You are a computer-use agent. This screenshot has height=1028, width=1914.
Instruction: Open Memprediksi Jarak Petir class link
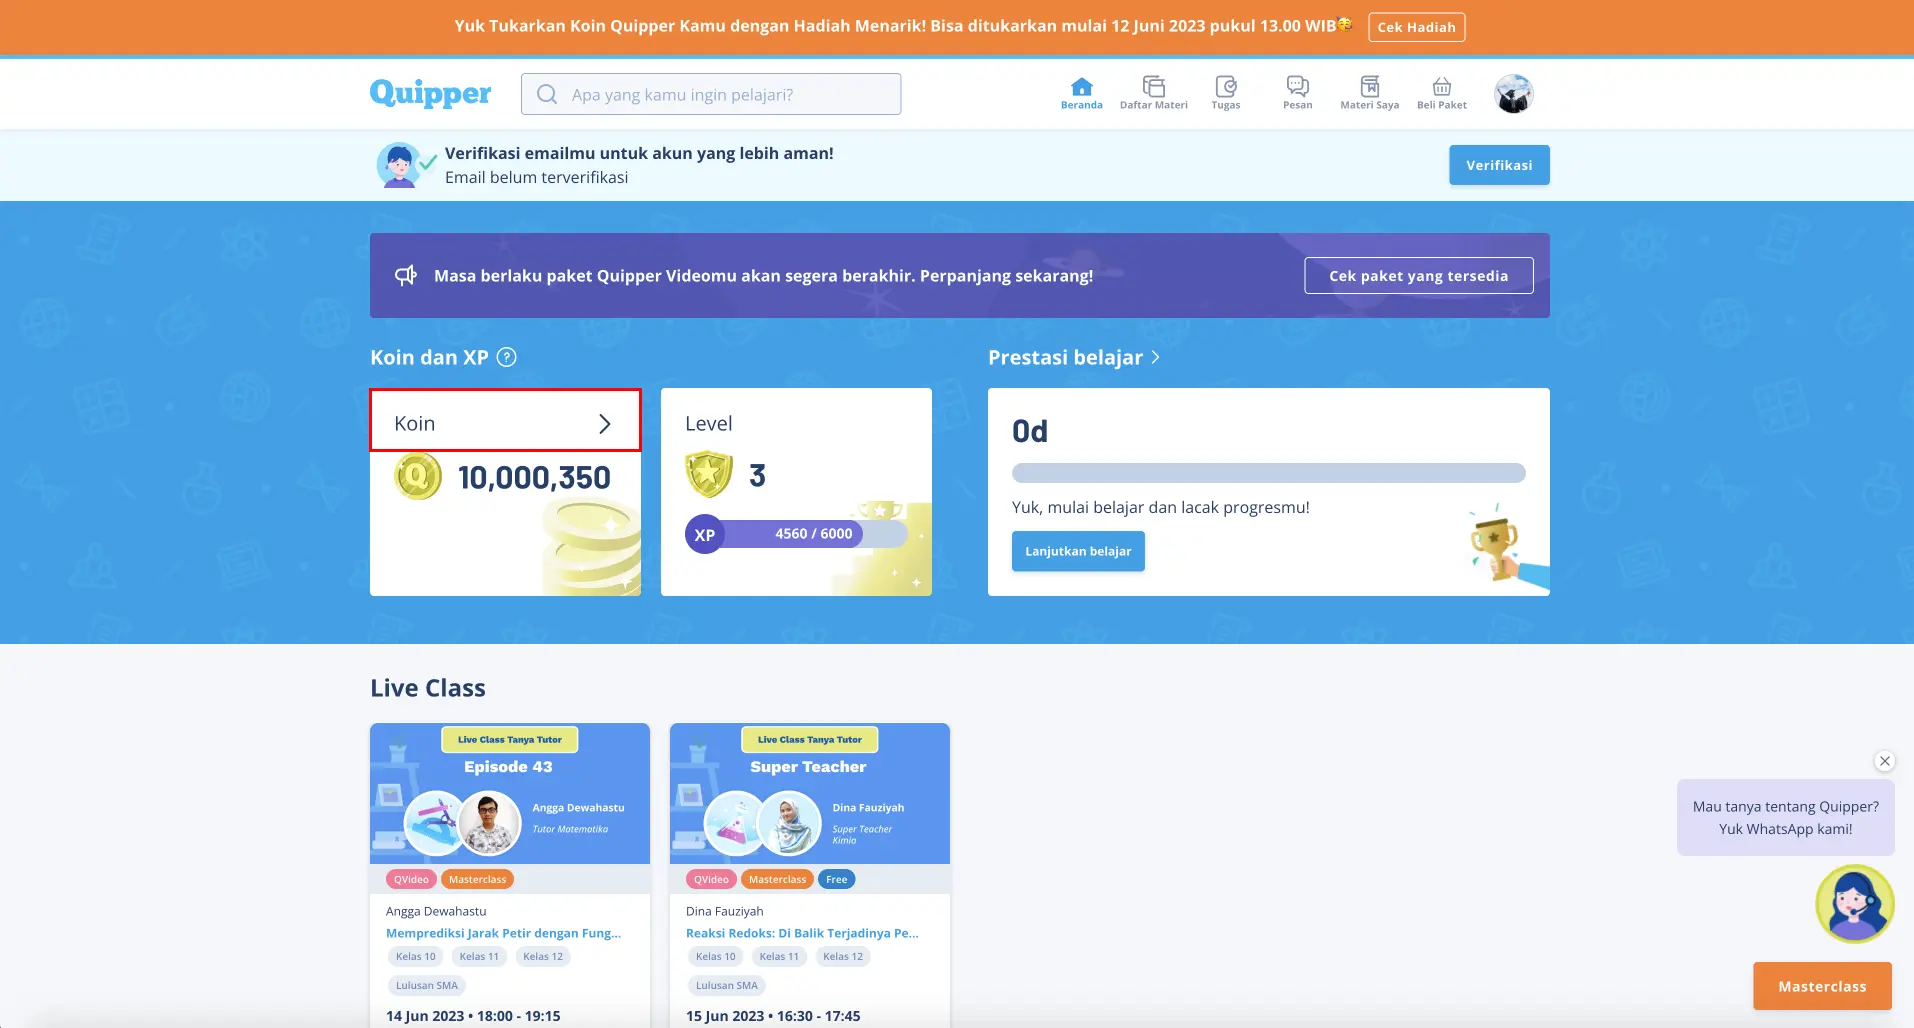503,933
